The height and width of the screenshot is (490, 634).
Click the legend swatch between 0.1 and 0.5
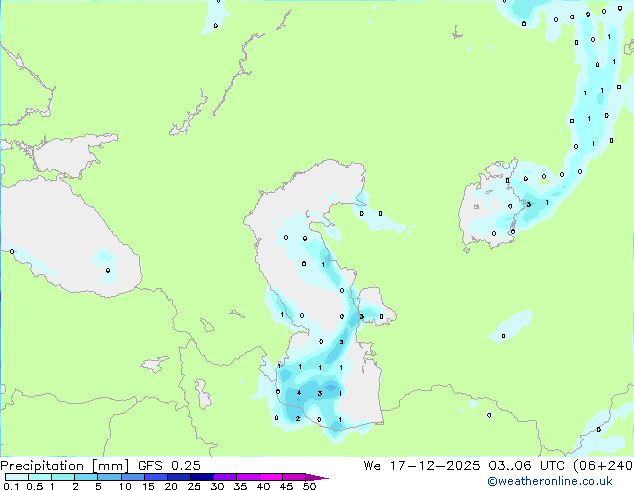click(x=17, y=477)
